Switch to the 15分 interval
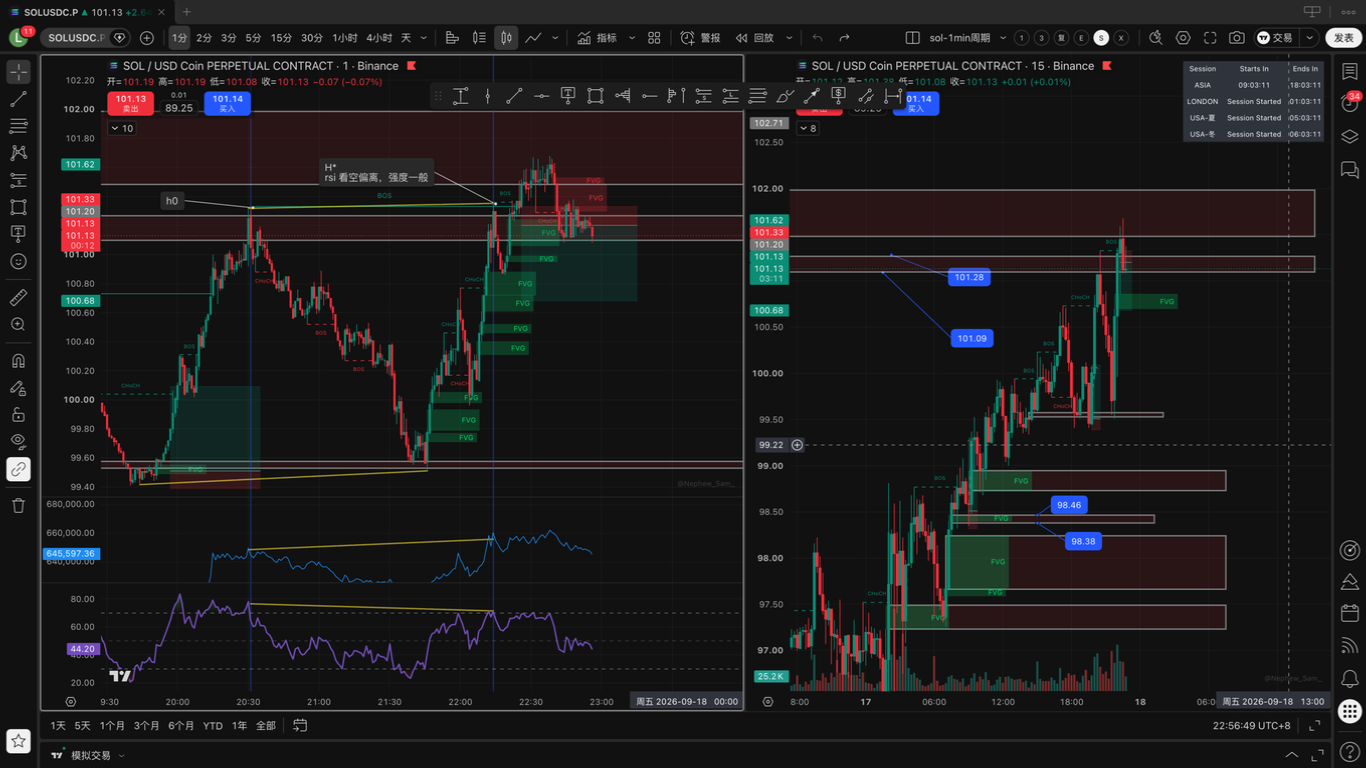Screen dimensions: 1366x768 point(282,38)
